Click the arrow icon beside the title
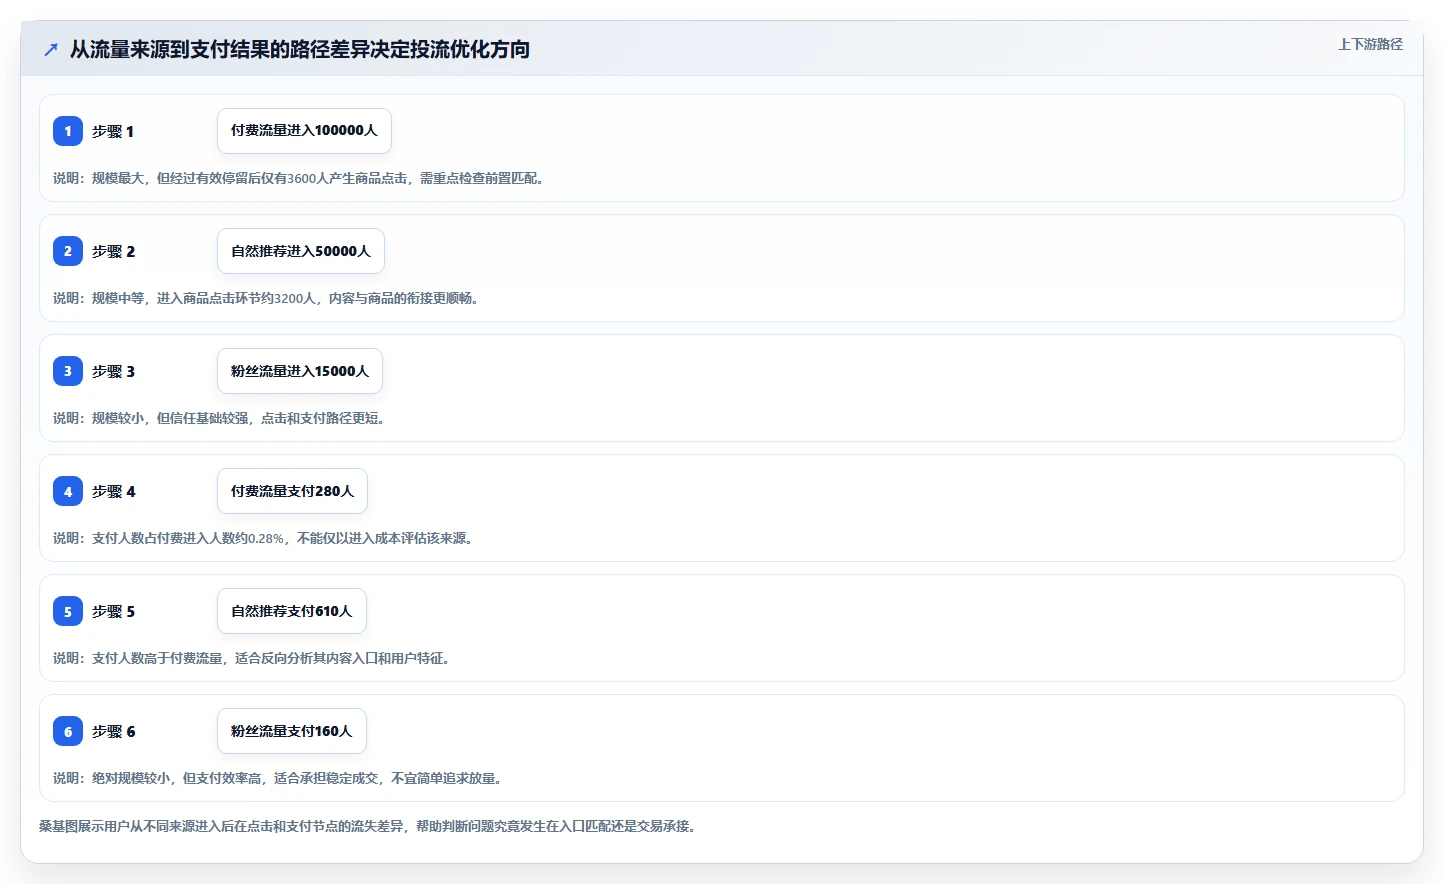Screen dimensions: 1444x884 pos(51,49)
